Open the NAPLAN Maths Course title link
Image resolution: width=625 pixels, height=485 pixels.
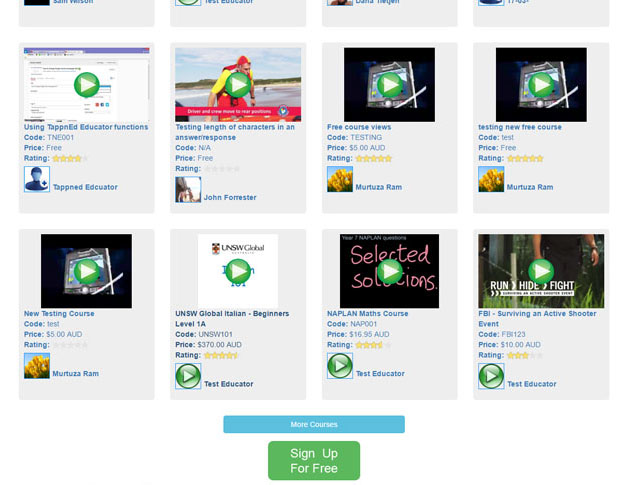coord(368,314)
